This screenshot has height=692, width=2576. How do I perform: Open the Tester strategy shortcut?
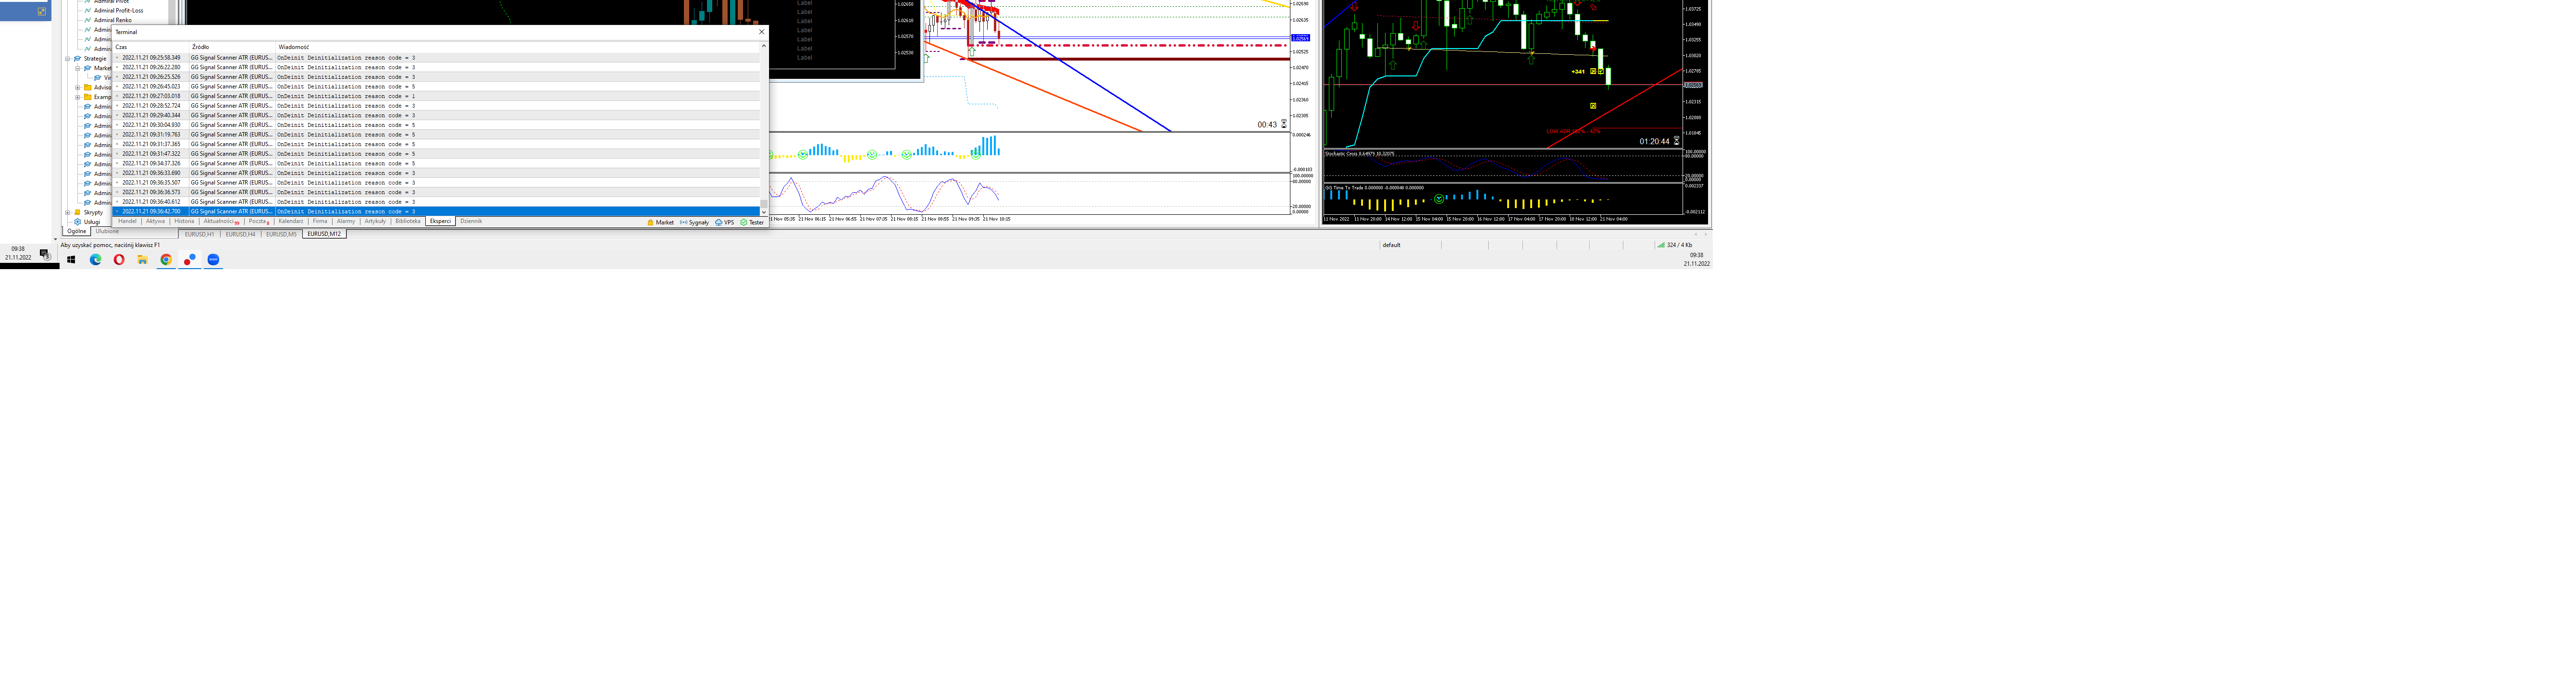(752, 223)
